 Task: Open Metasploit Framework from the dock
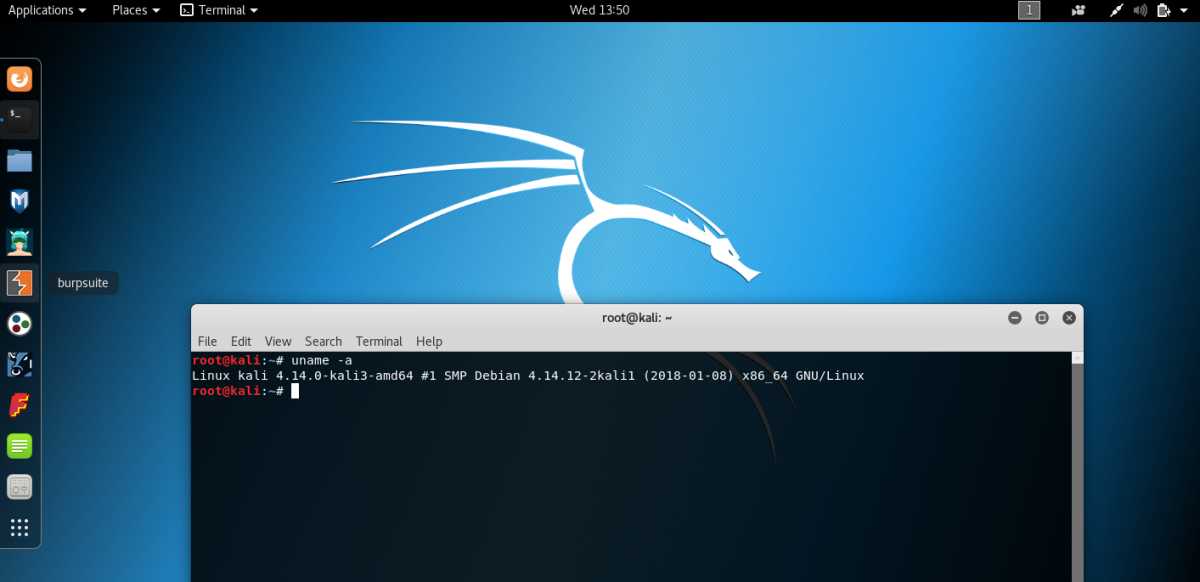coord(19,201)
